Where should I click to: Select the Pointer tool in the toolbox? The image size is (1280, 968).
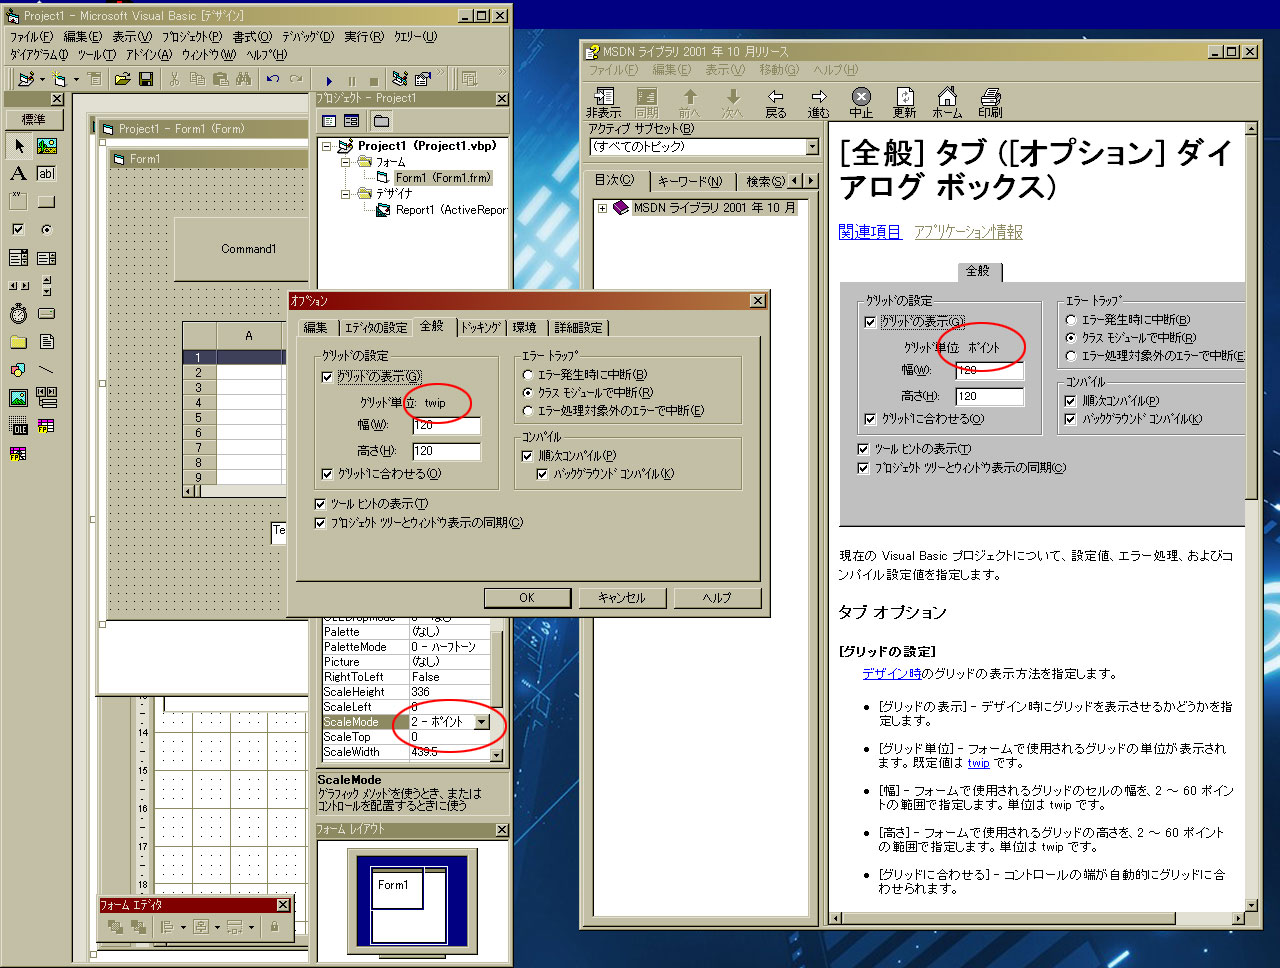pyautogui.click(x=19, y=146)
